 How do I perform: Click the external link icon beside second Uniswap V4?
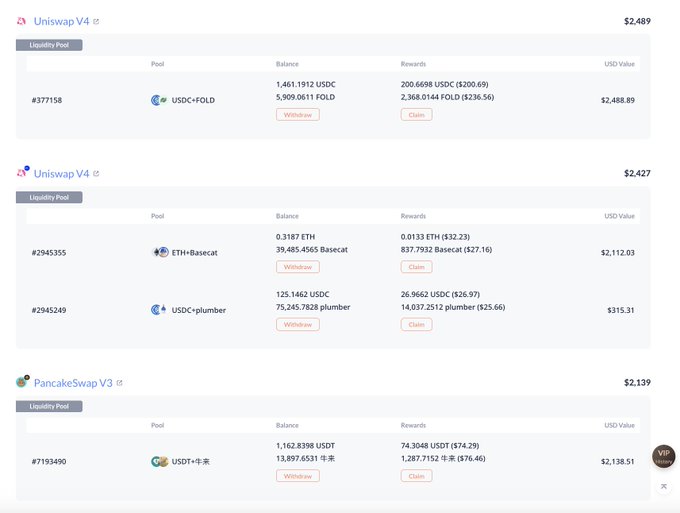(x=96, y=173)
